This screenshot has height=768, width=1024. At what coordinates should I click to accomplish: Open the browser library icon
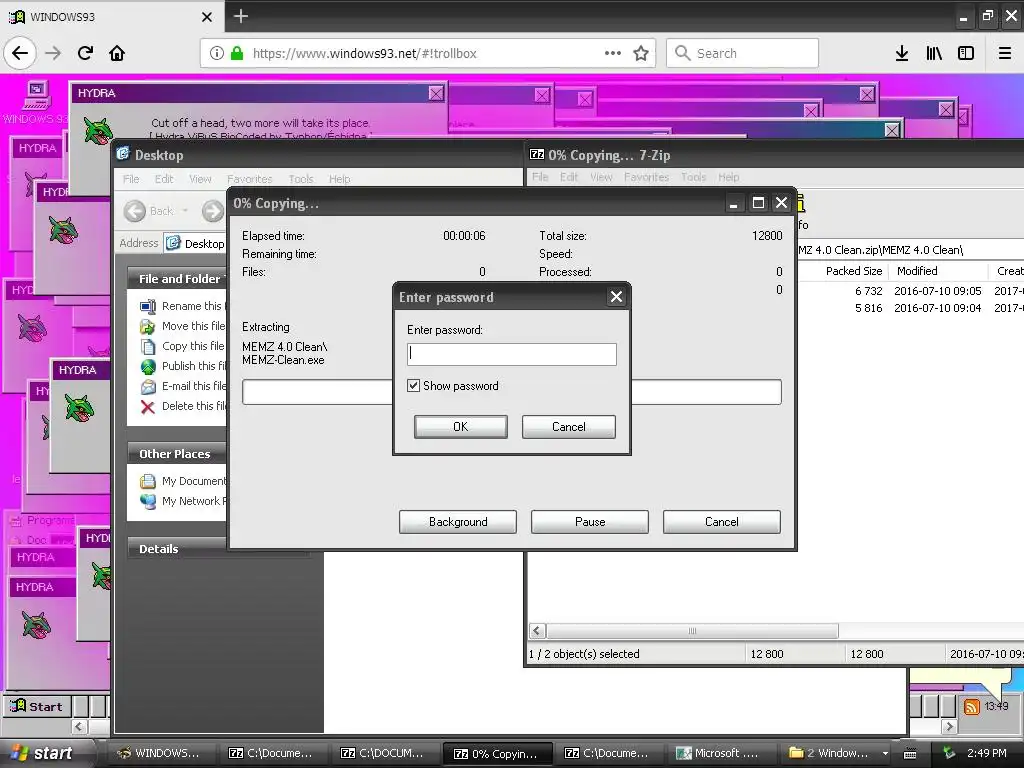[934, 53]
